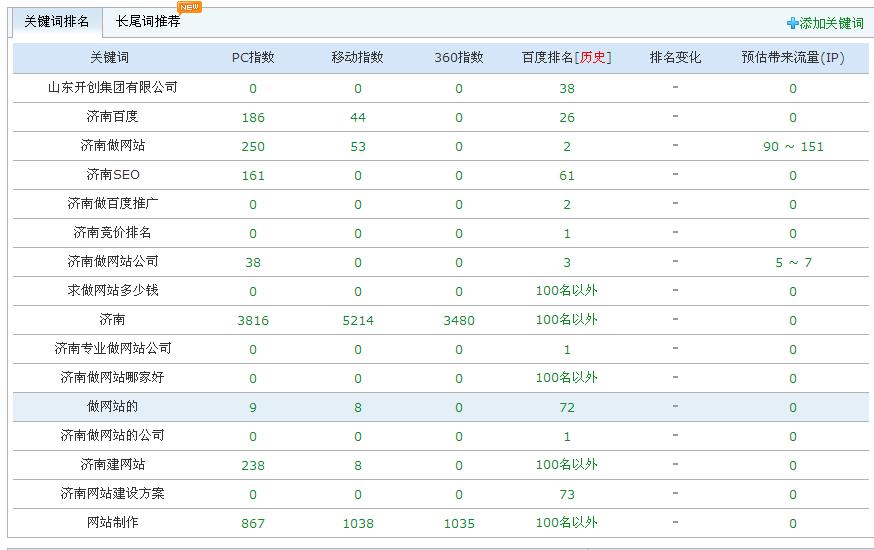
Task: Click Baidu rank 61 for 济南SEO
Action: pyautogui.click(x=567, y=176)
